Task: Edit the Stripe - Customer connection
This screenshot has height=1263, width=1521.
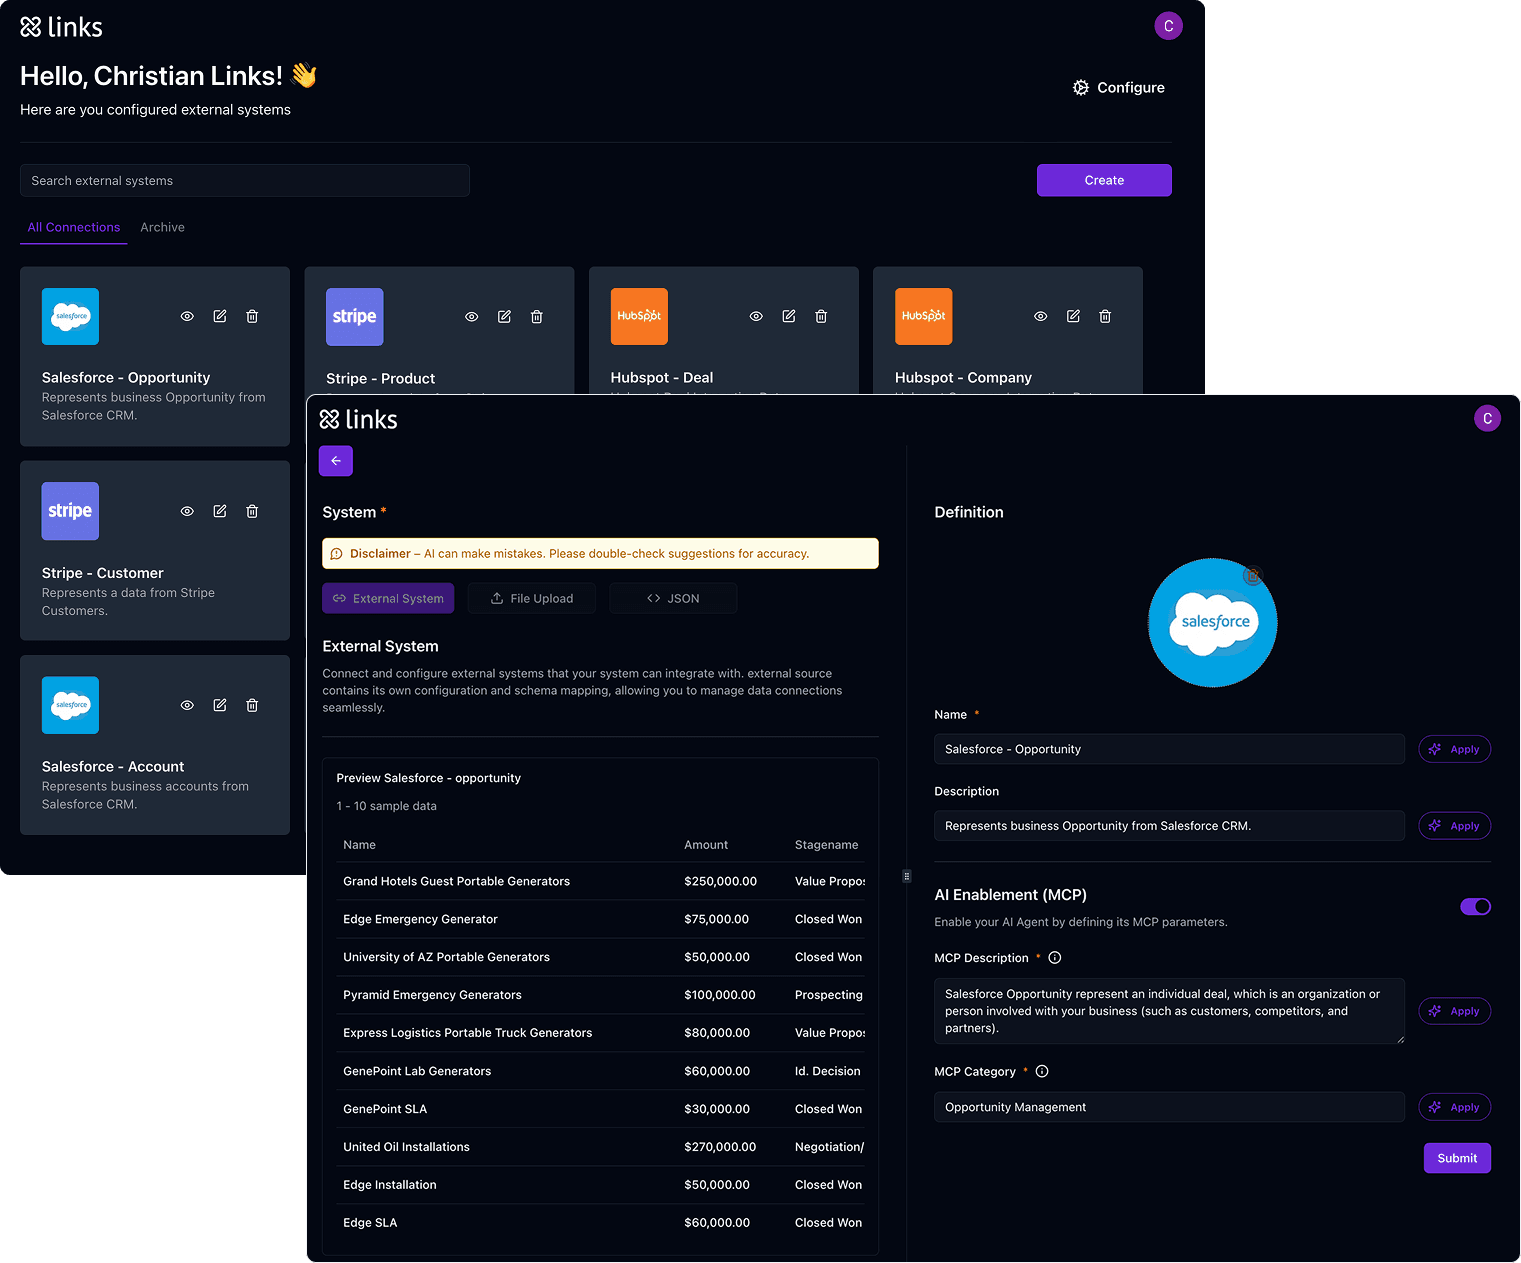Action: [x=220, y=511]
